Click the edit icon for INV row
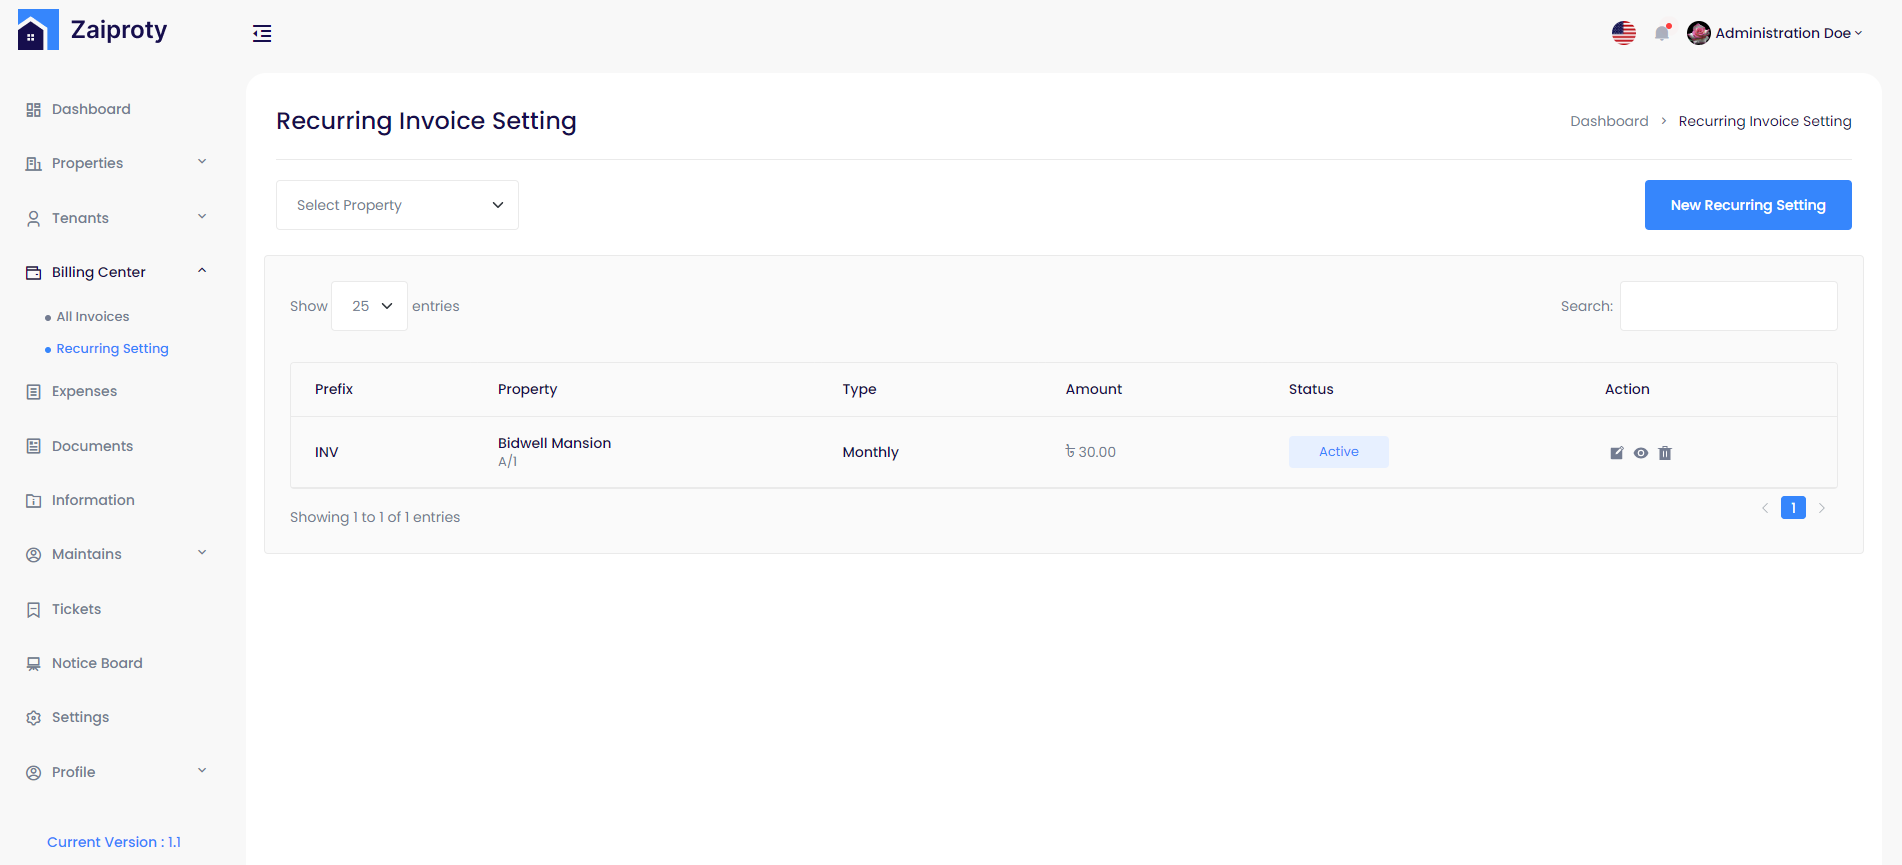Screen dimensions: 1902x865 pyautogui.click(x=1616, y=453)
